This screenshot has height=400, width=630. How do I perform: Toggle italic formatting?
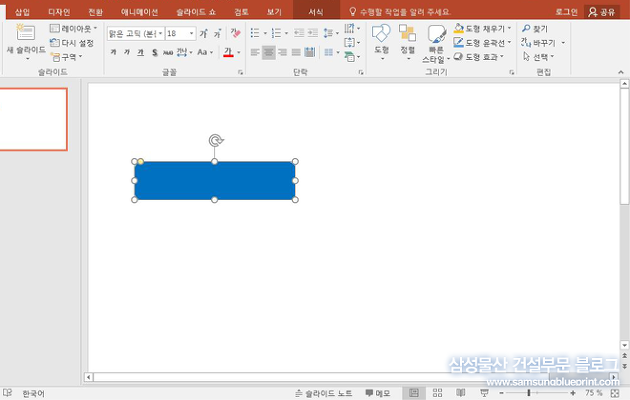click(127, 52)
